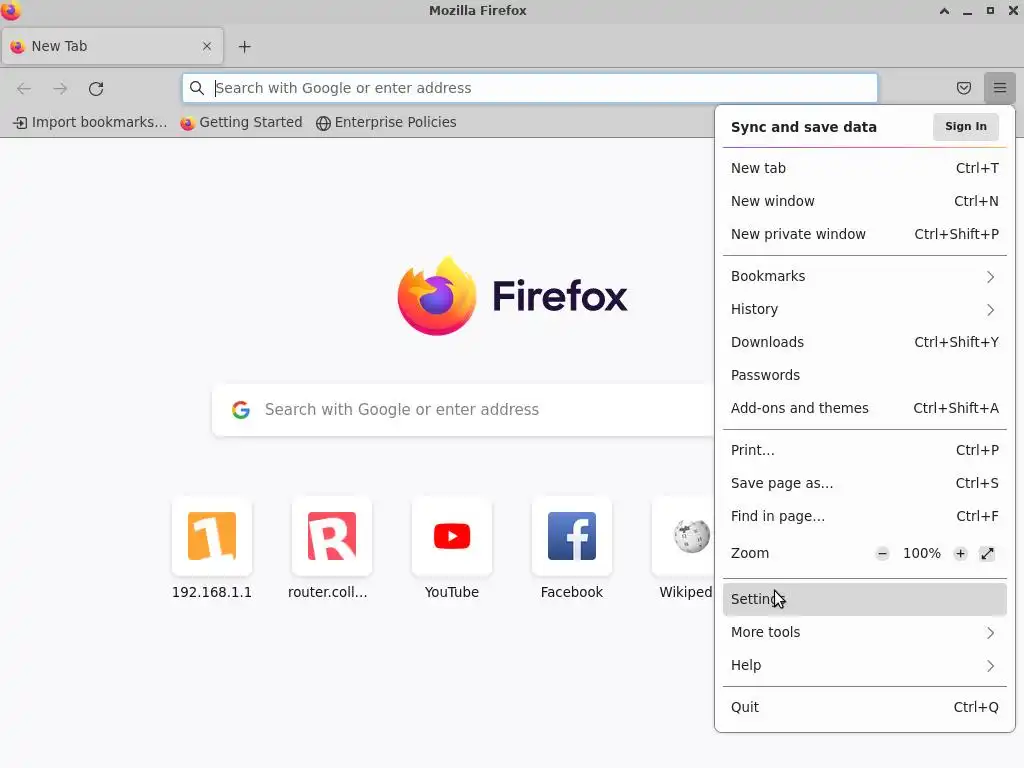Roll up the window with the arrow button
This screenshot has height=768, width=1024.
[x=944, y=11]
